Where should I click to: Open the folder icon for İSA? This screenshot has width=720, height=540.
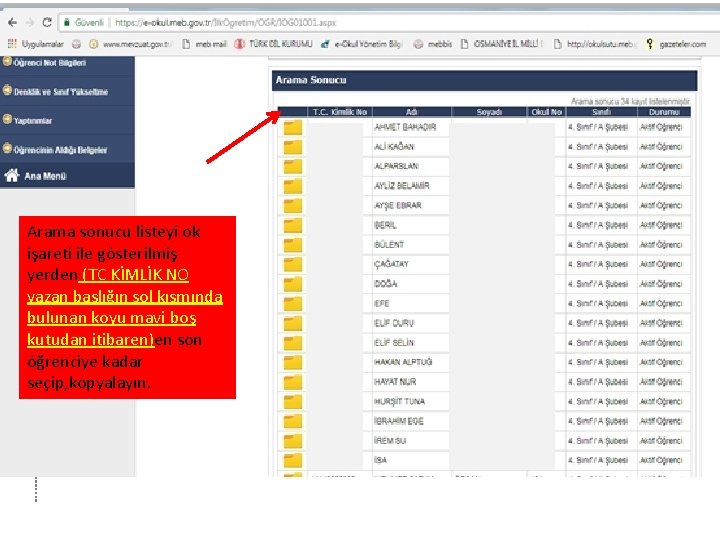292,460
